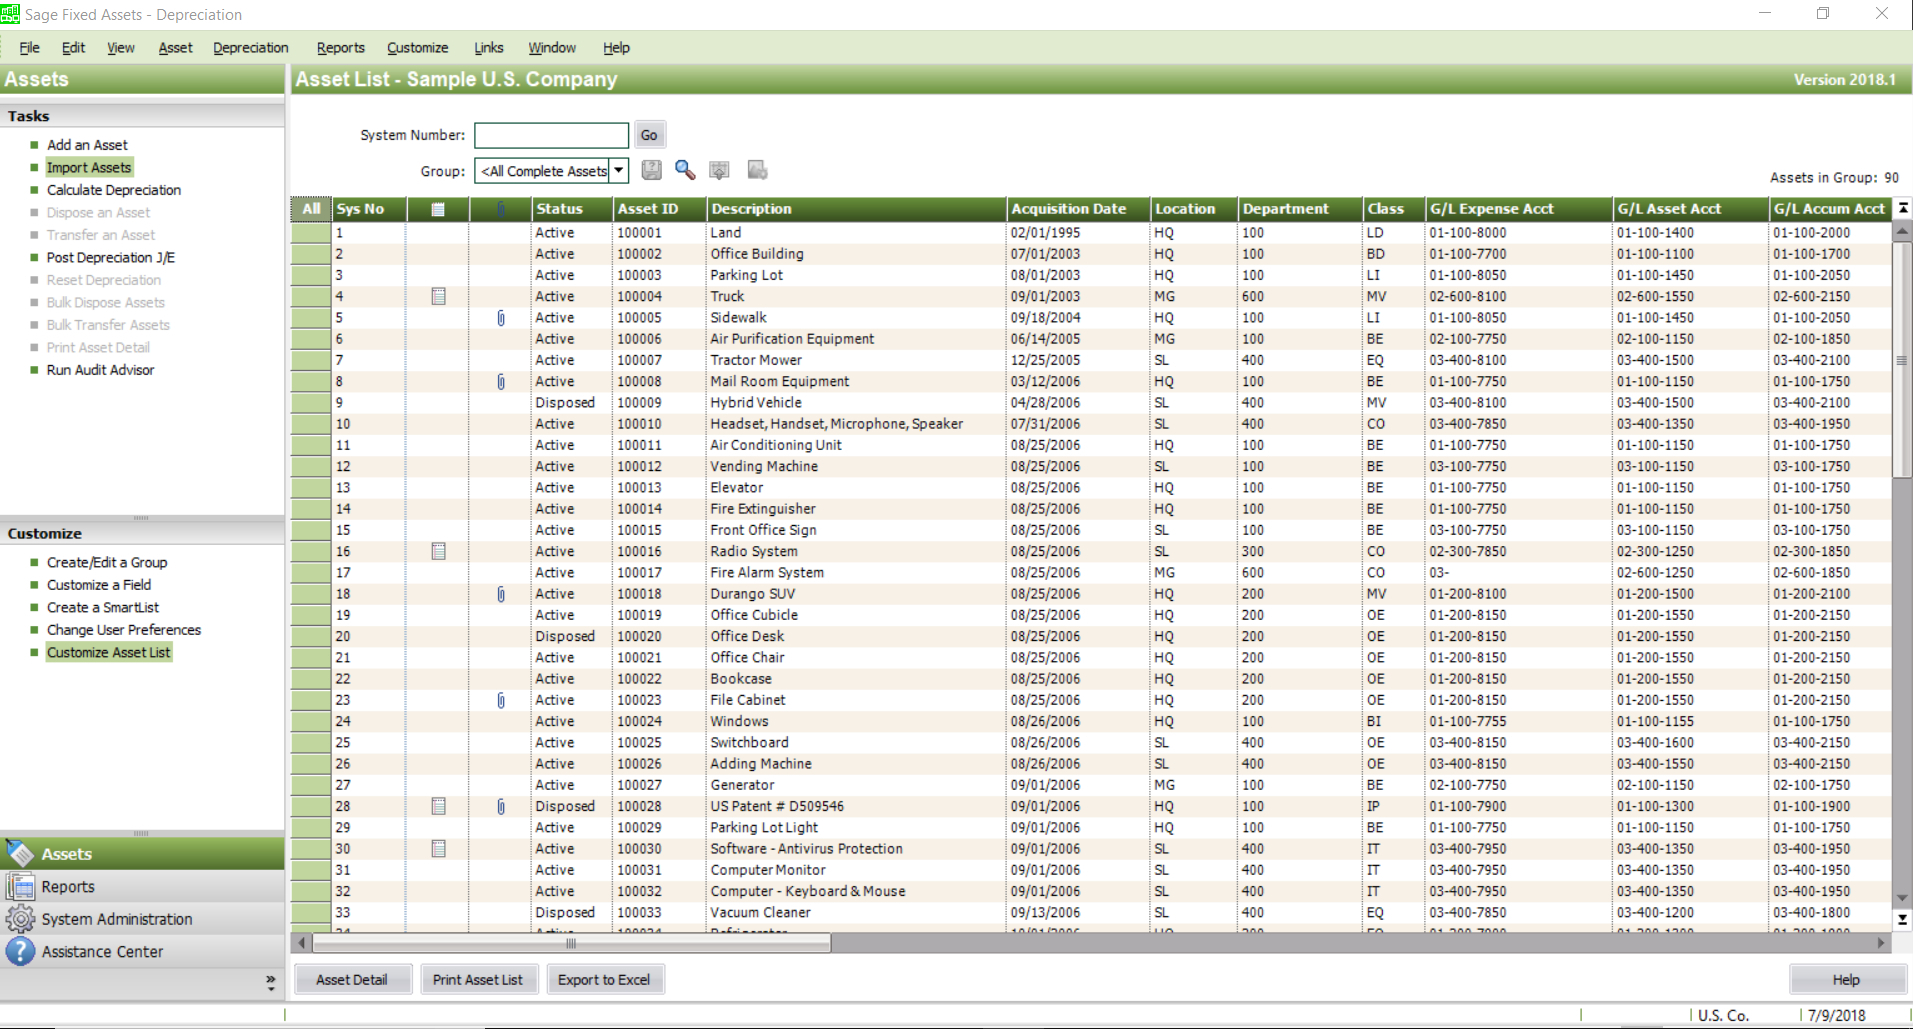
Task: Click the vertical scrollbar down arrow
Action: [x=1903, y=898]
